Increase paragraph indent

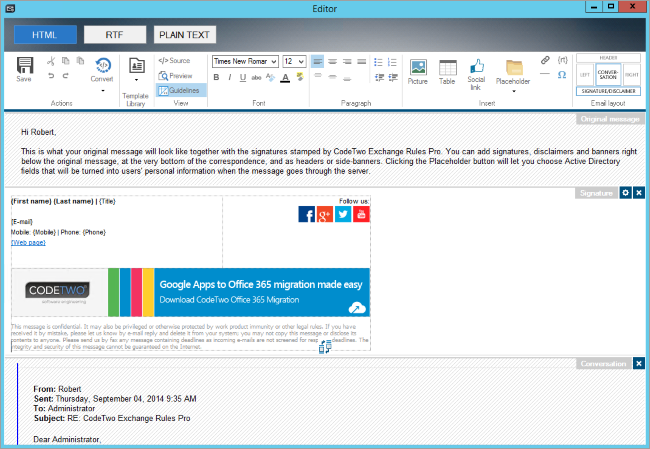393,77
